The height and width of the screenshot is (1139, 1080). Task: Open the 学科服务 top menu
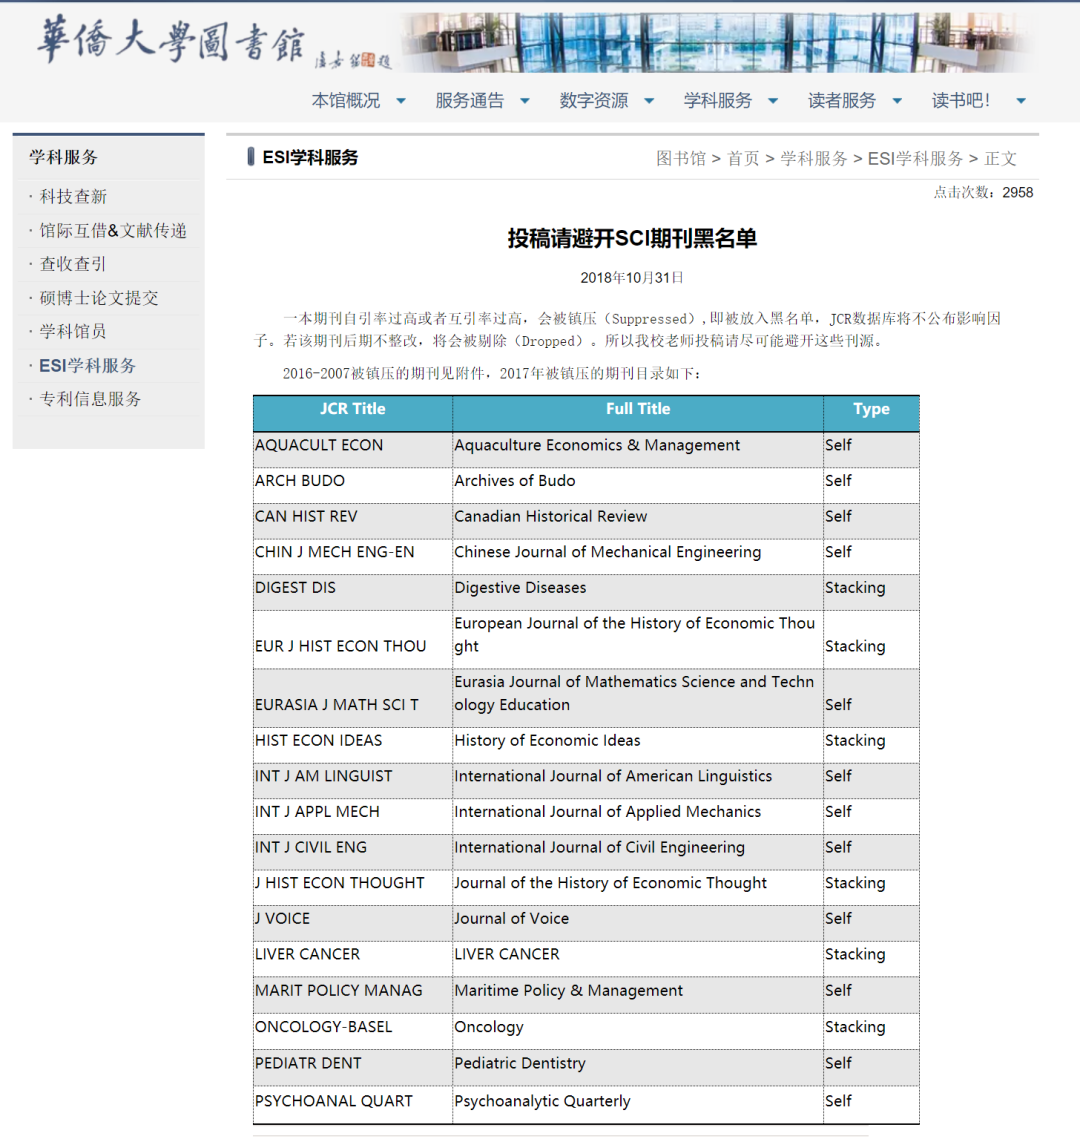pyautogui.click(x=718, y=101)
